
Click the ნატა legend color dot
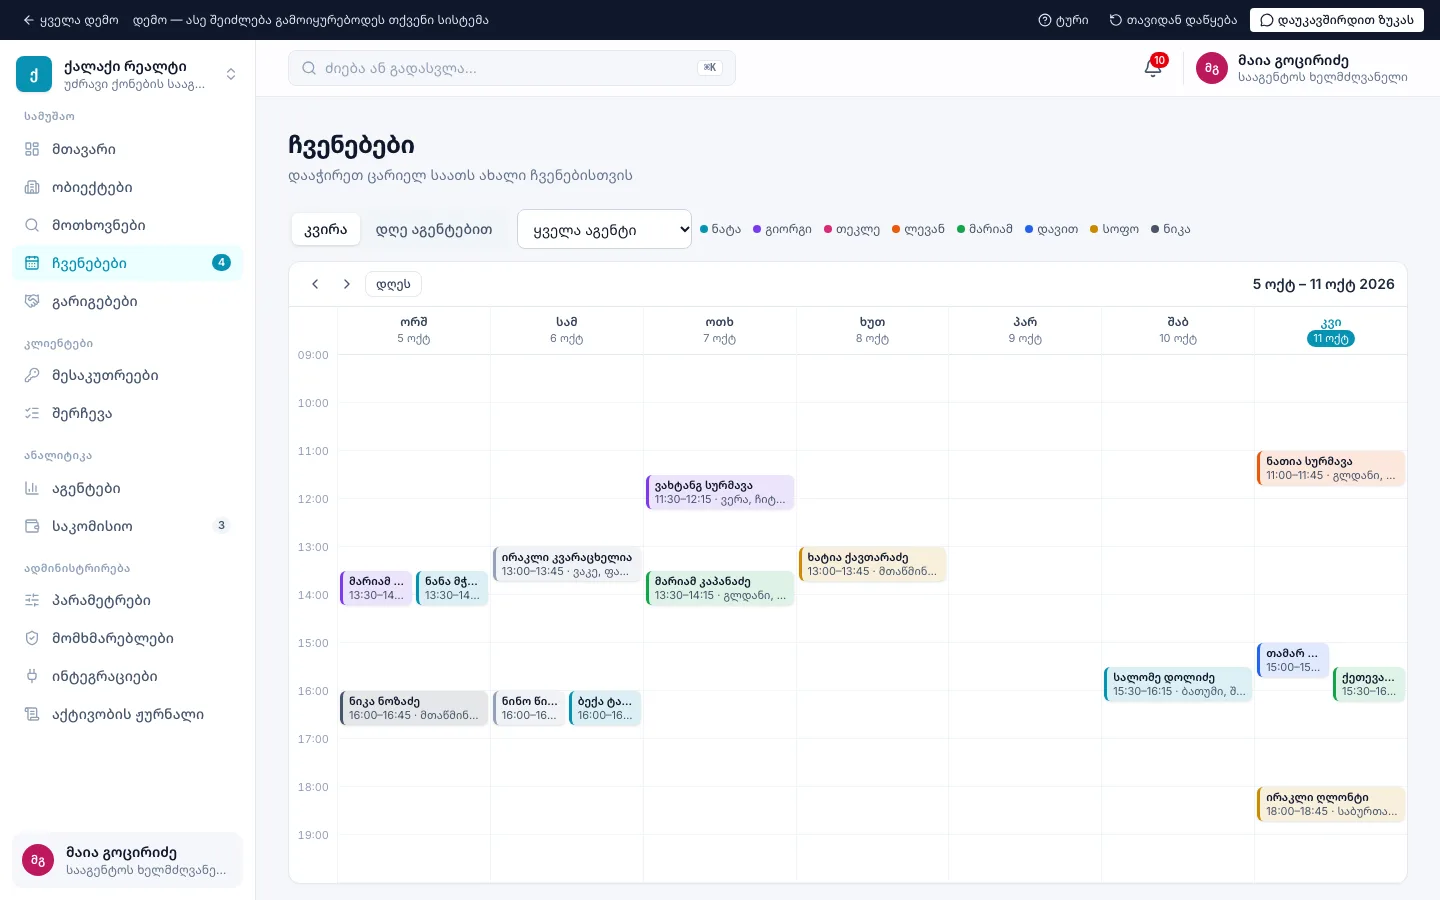[x=704, y=229]
